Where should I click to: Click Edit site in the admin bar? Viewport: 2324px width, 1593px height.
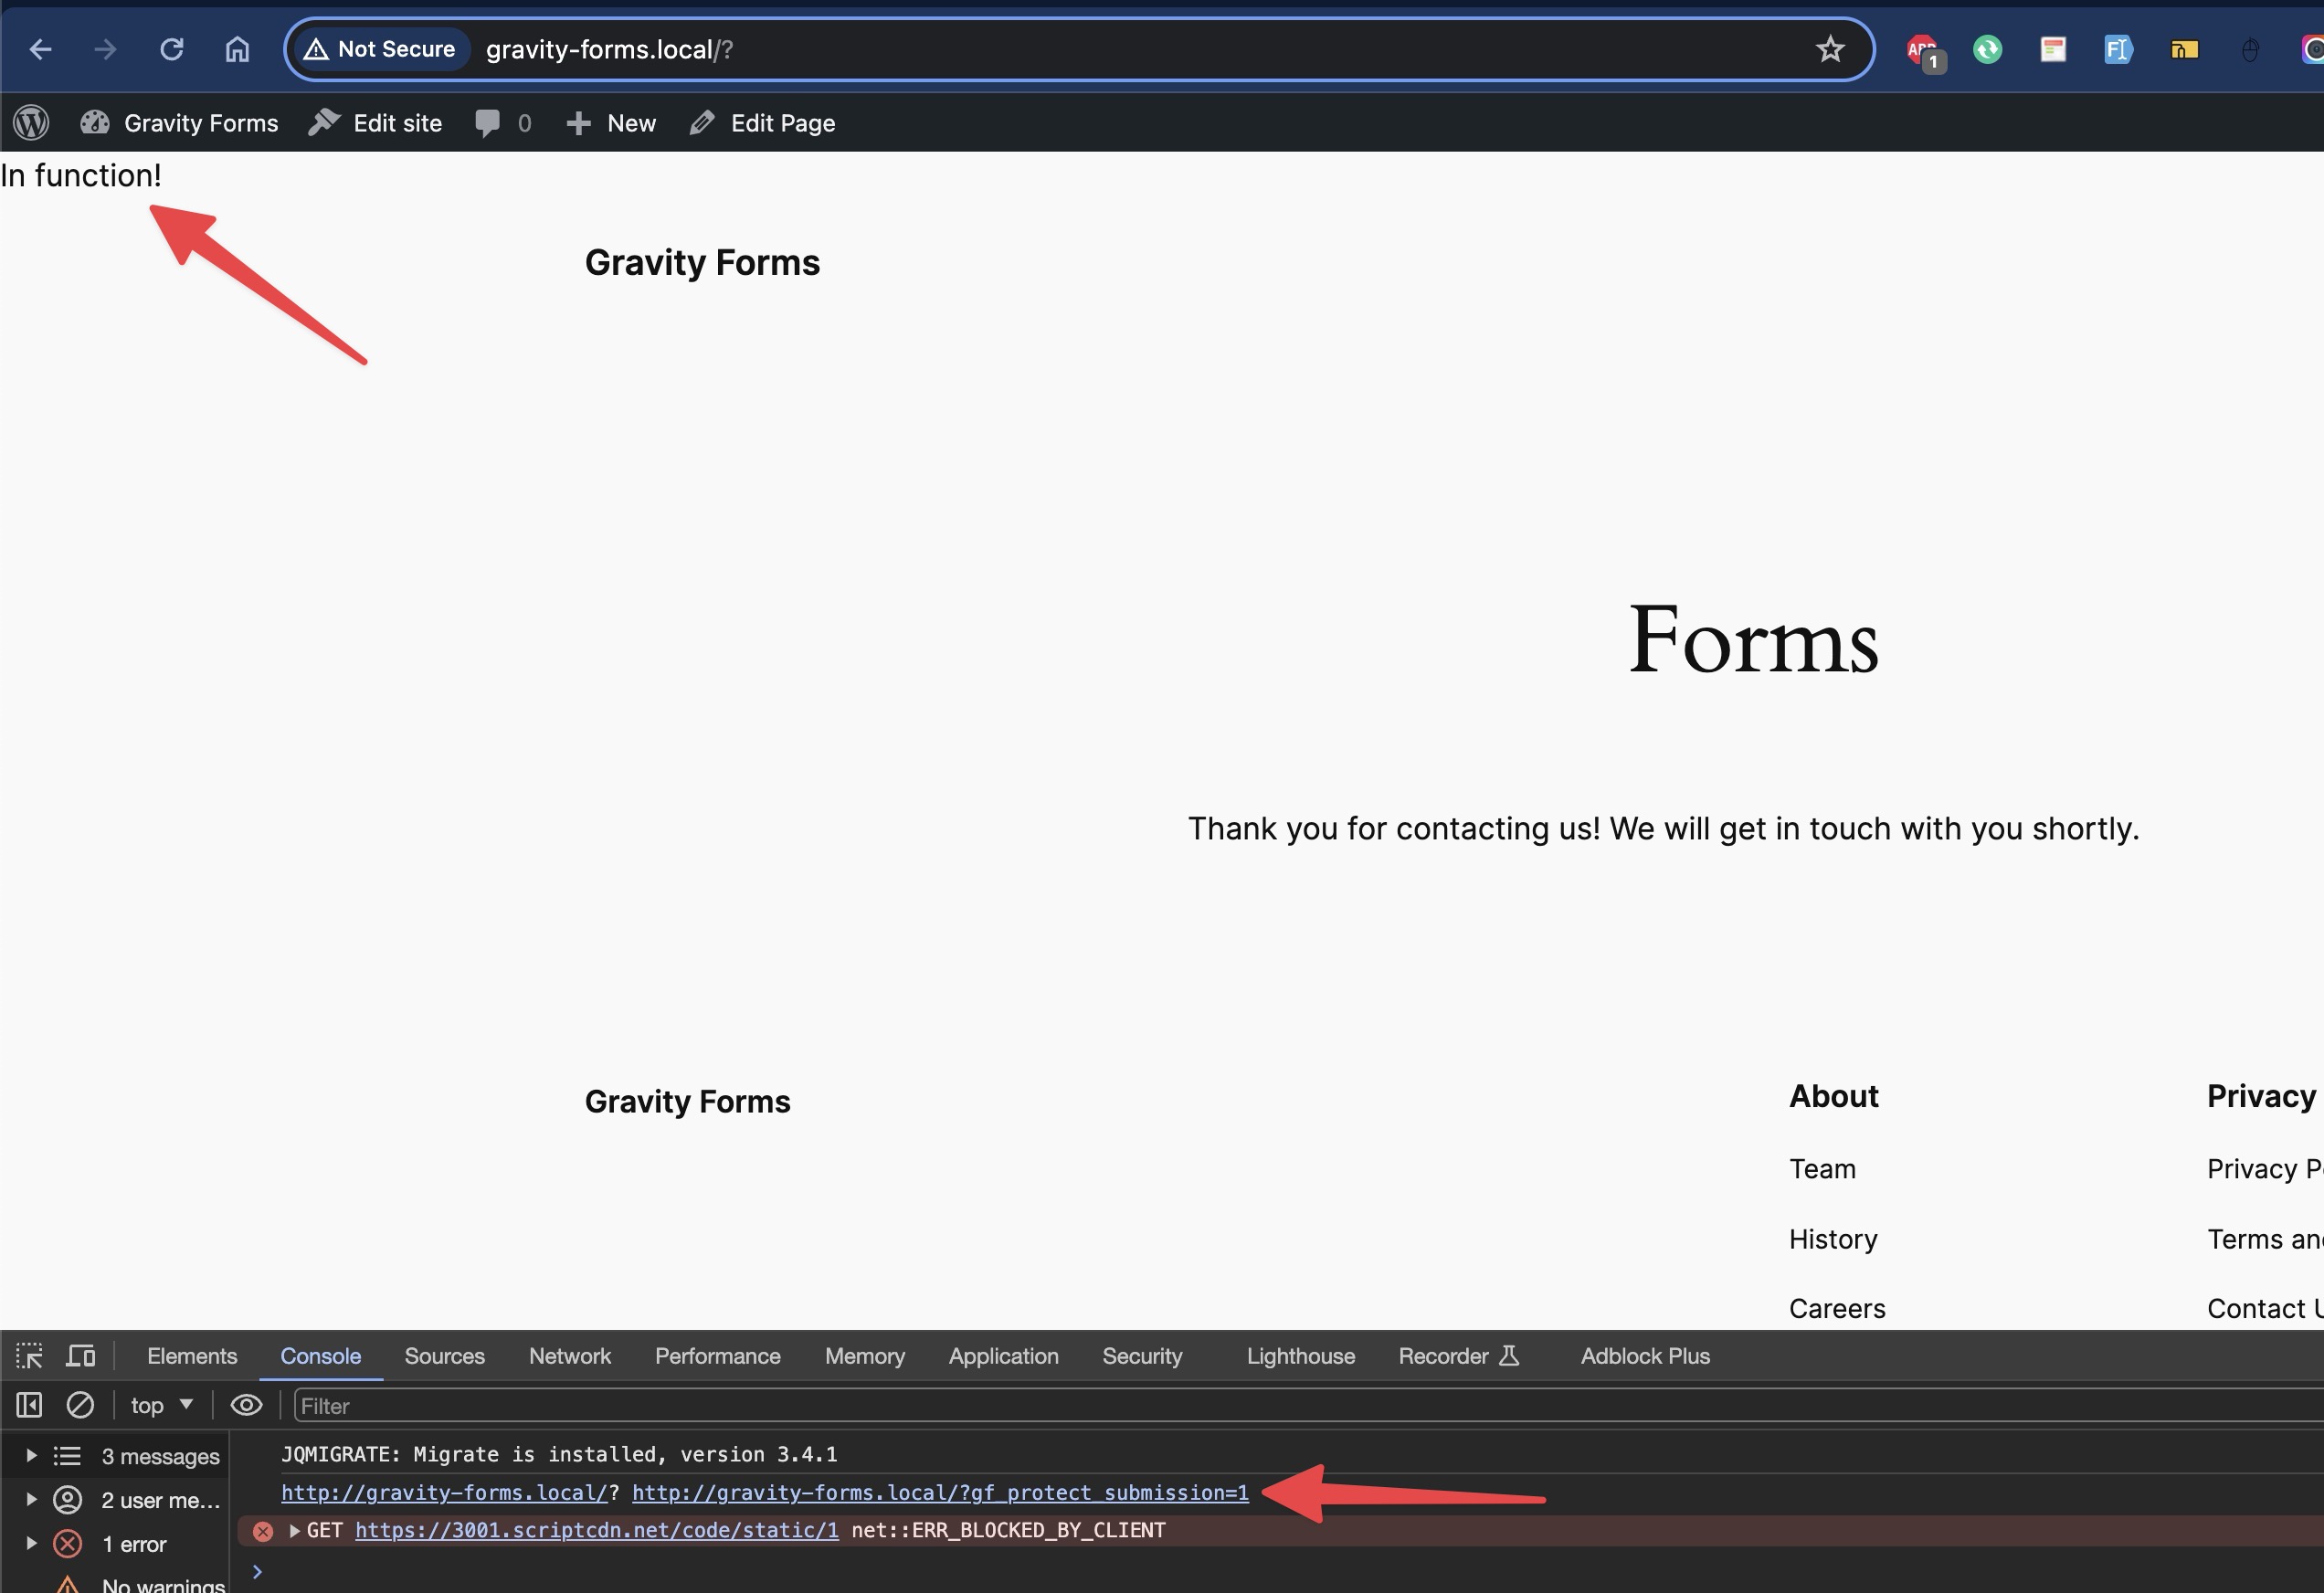click(375, 123)
